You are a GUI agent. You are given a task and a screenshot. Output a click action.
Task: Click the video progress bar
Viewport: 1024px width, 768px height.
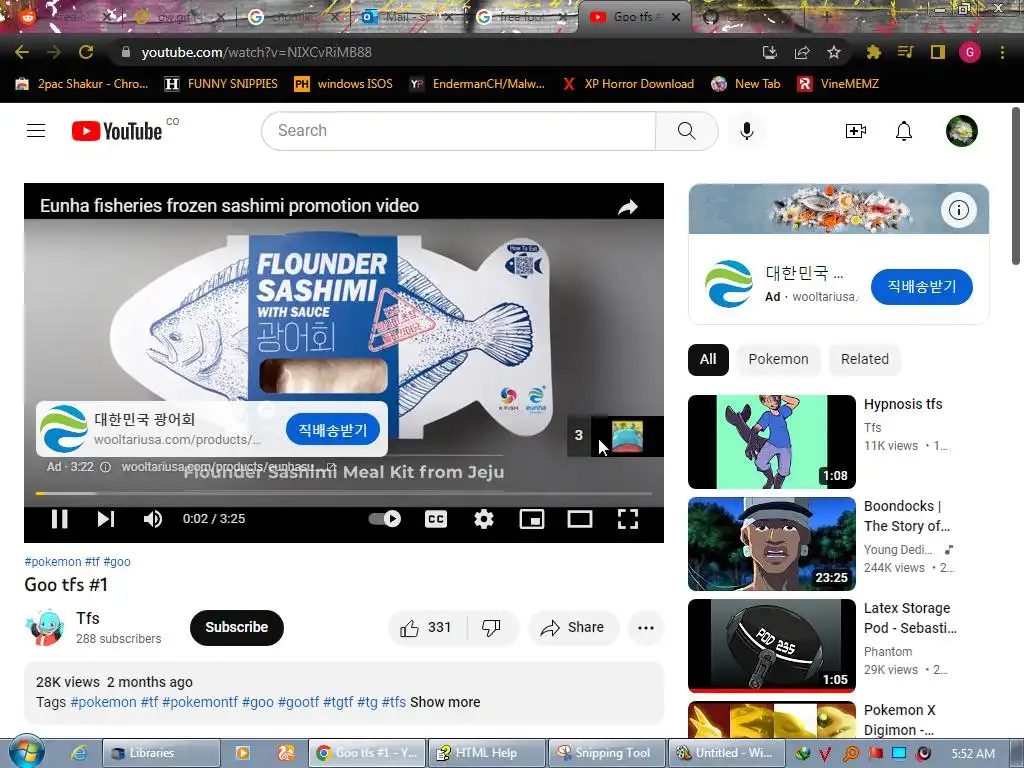(344, 493)
